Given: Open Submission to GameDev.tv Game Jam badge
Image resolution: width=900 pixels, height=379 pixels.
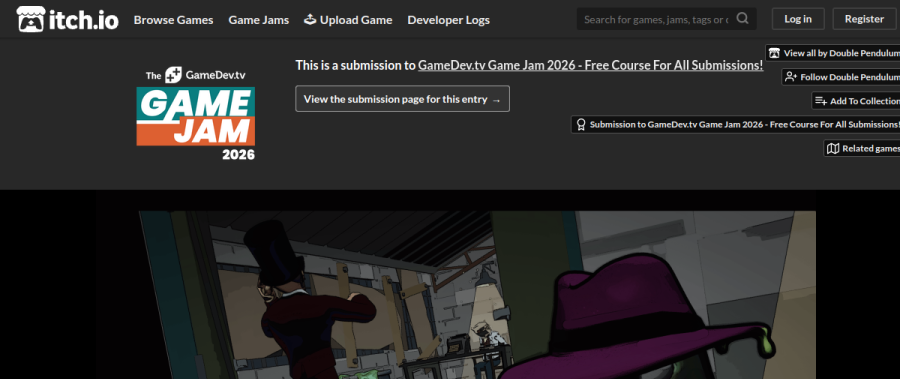Looking at the screenshot, I should [x=736, y=125].
